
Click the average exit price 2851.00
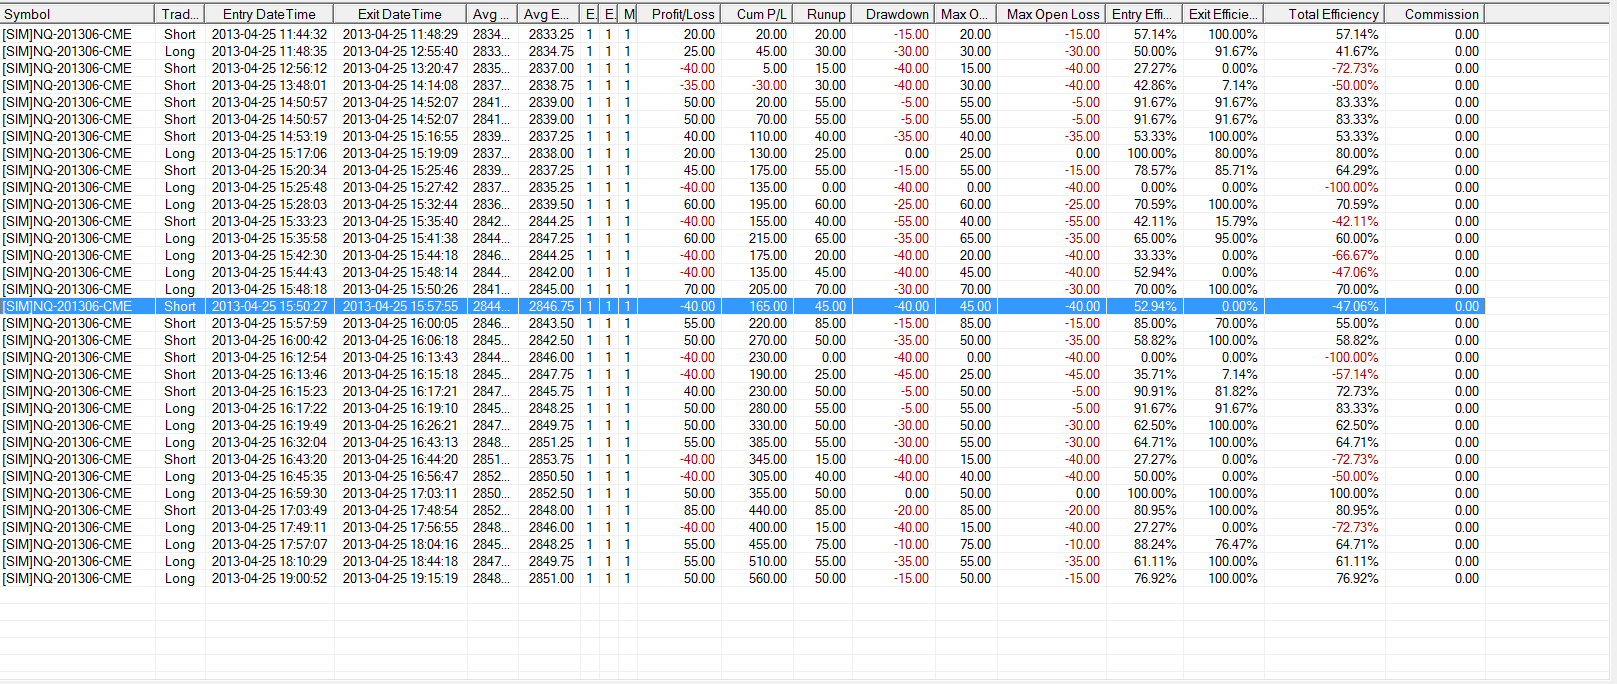click(551, 578)
